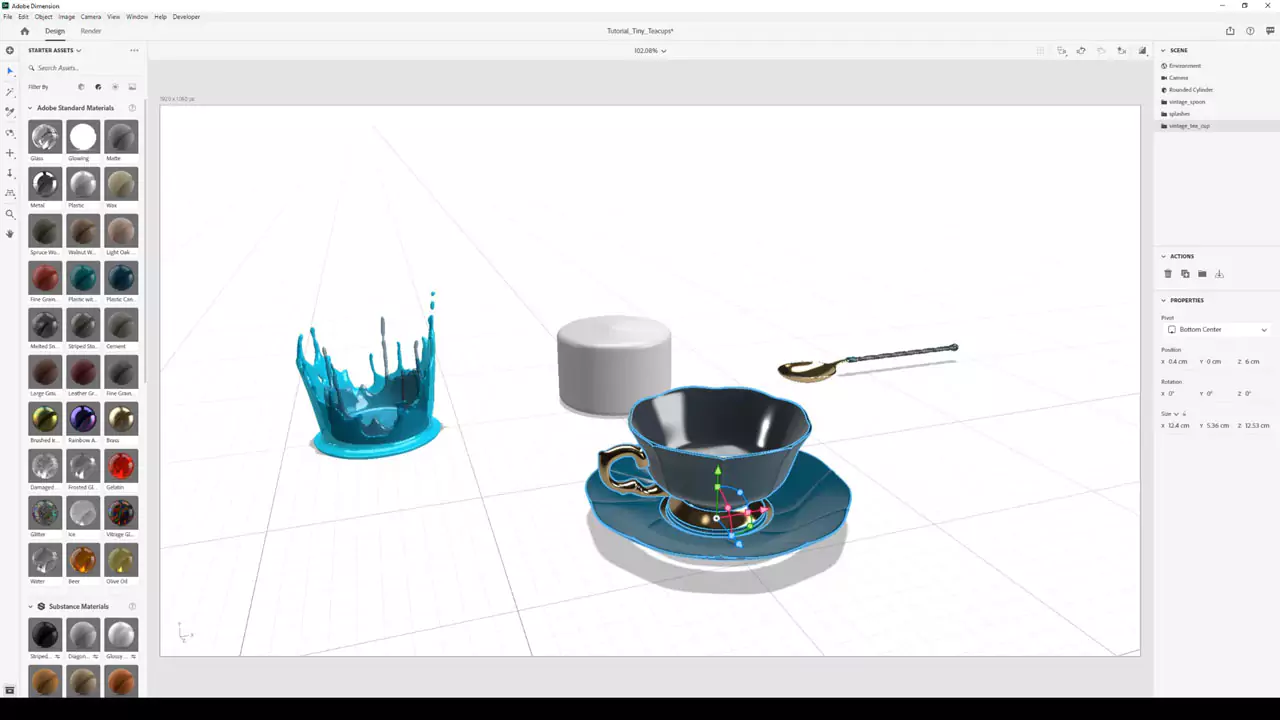
Task: Activate the Zoom tool
Action: pos(10,214)
